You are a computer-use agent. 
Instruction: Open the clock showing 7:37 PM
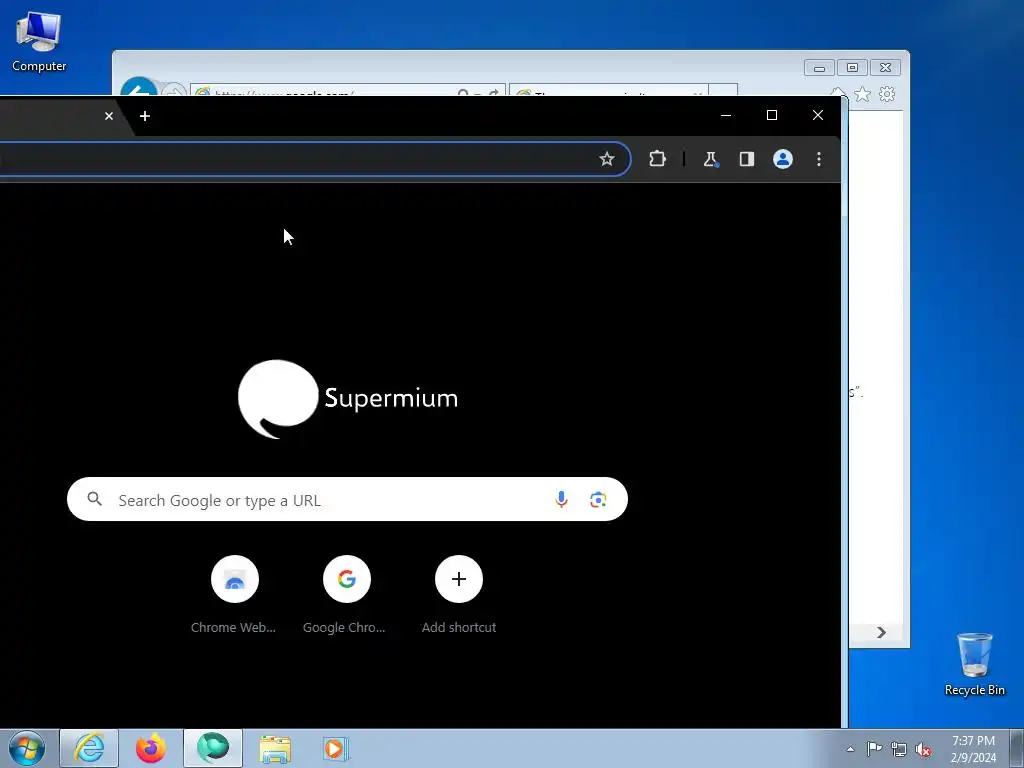(x=973, y=749)
